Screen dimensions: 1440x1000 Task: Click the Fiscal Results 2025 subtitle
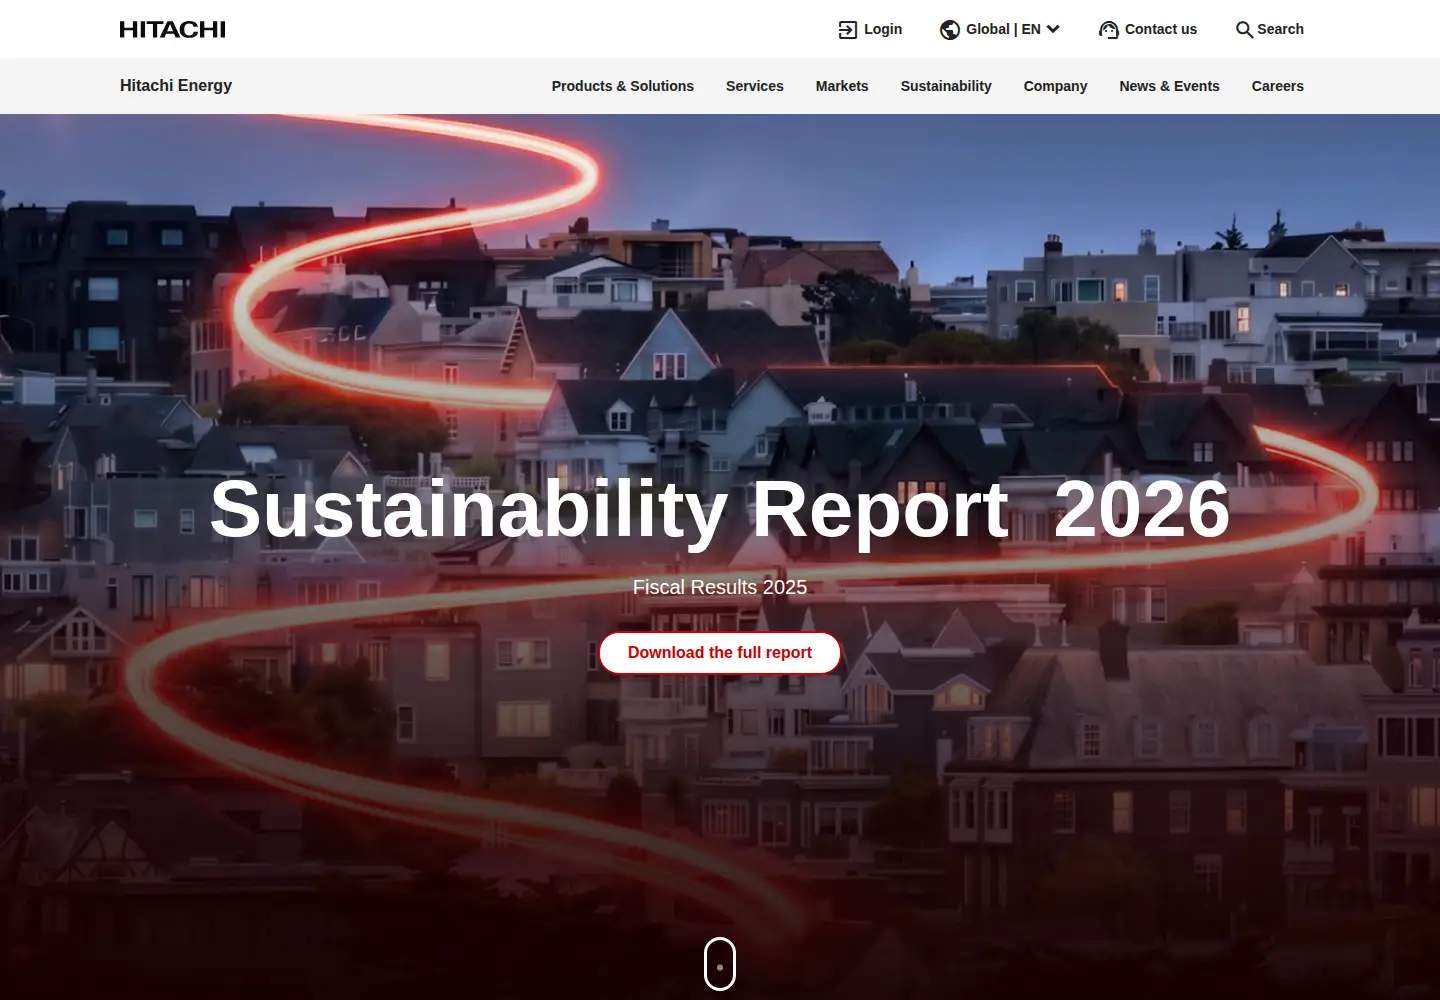(720, 587)
